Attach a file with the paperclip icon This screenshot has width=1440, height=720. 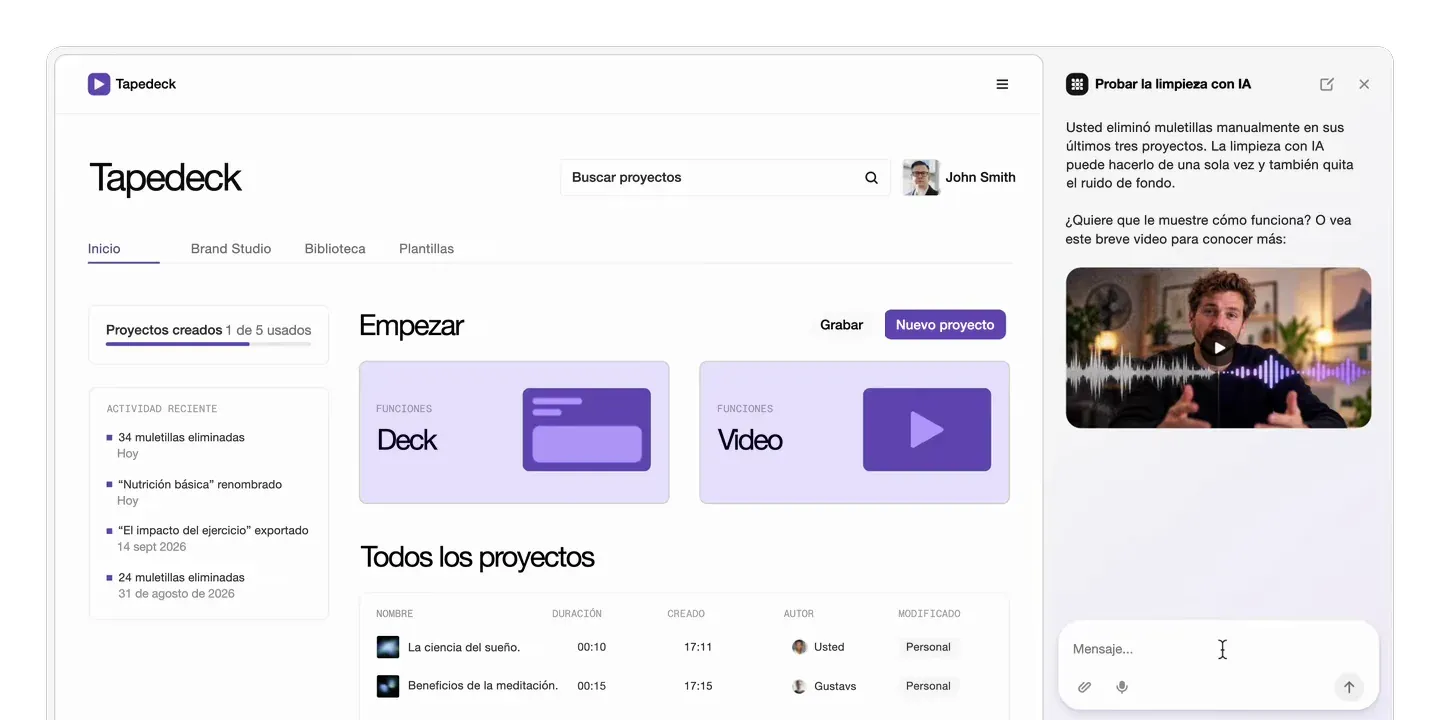pyautogui.click(x=1084, y=687)
